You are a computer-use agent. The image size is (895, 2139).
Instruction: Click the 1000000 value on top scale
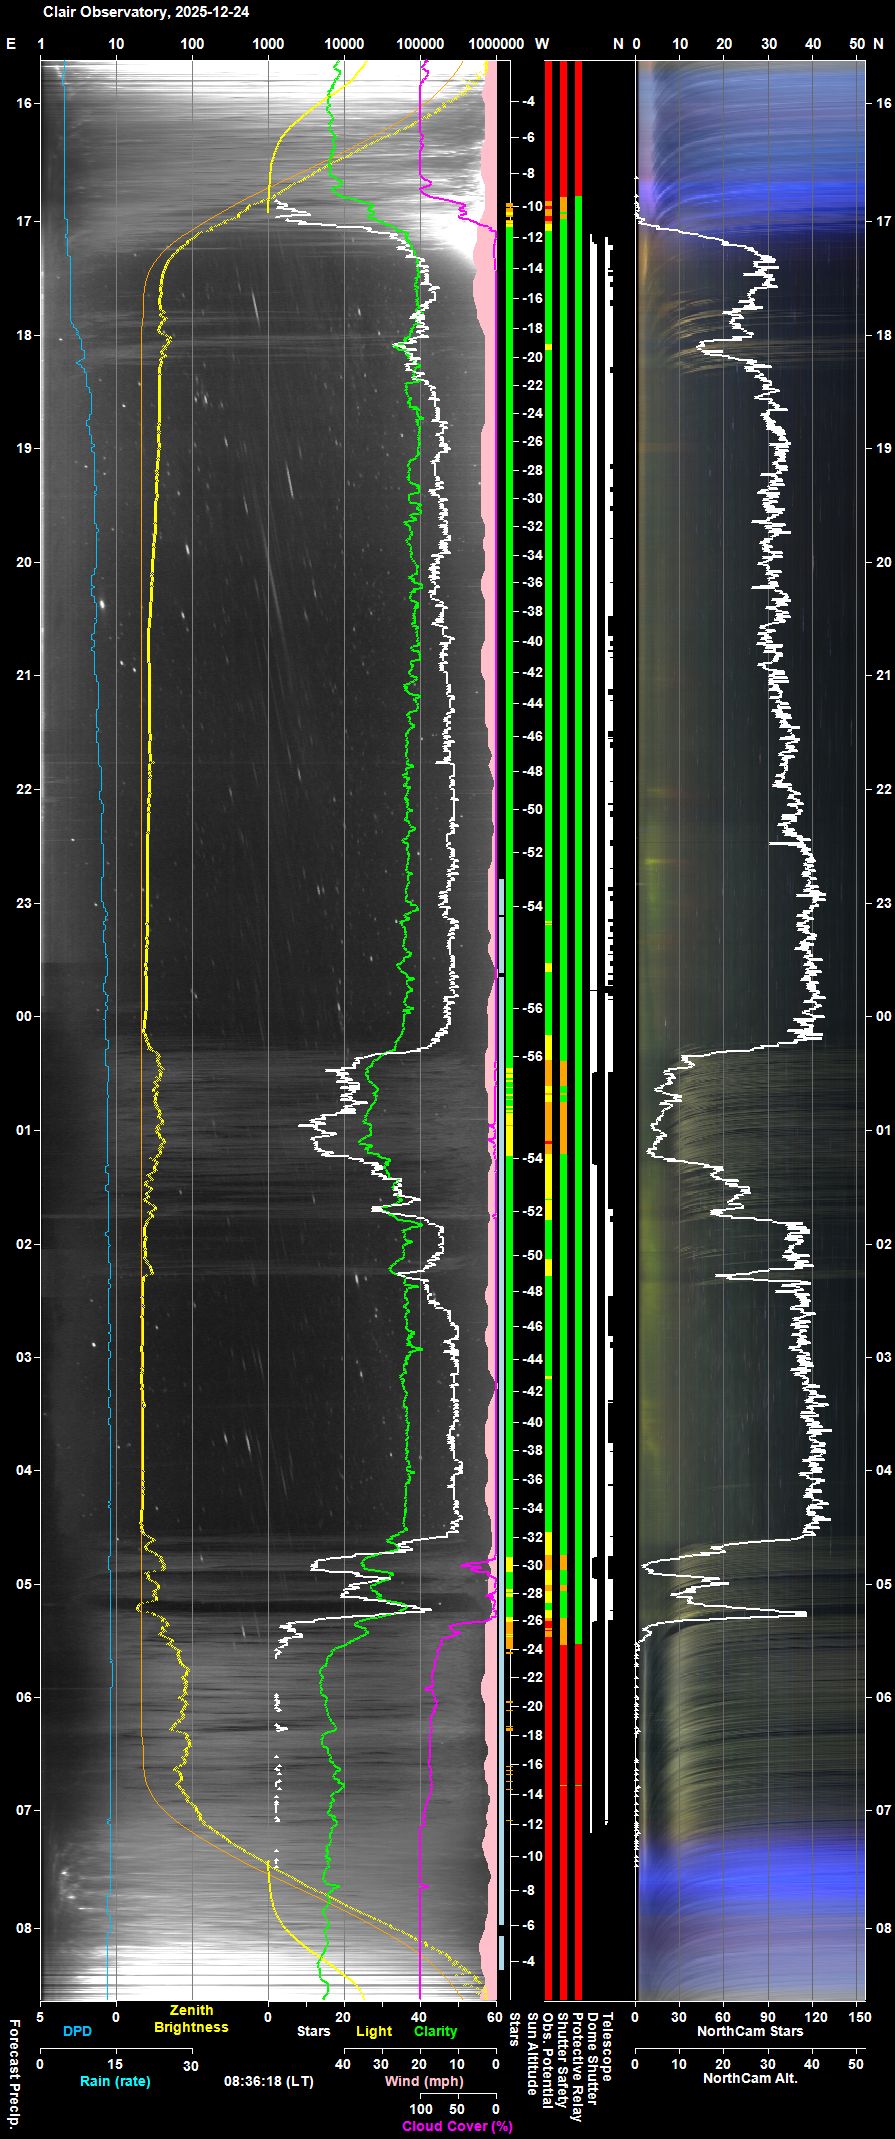(x=496, y=44)
